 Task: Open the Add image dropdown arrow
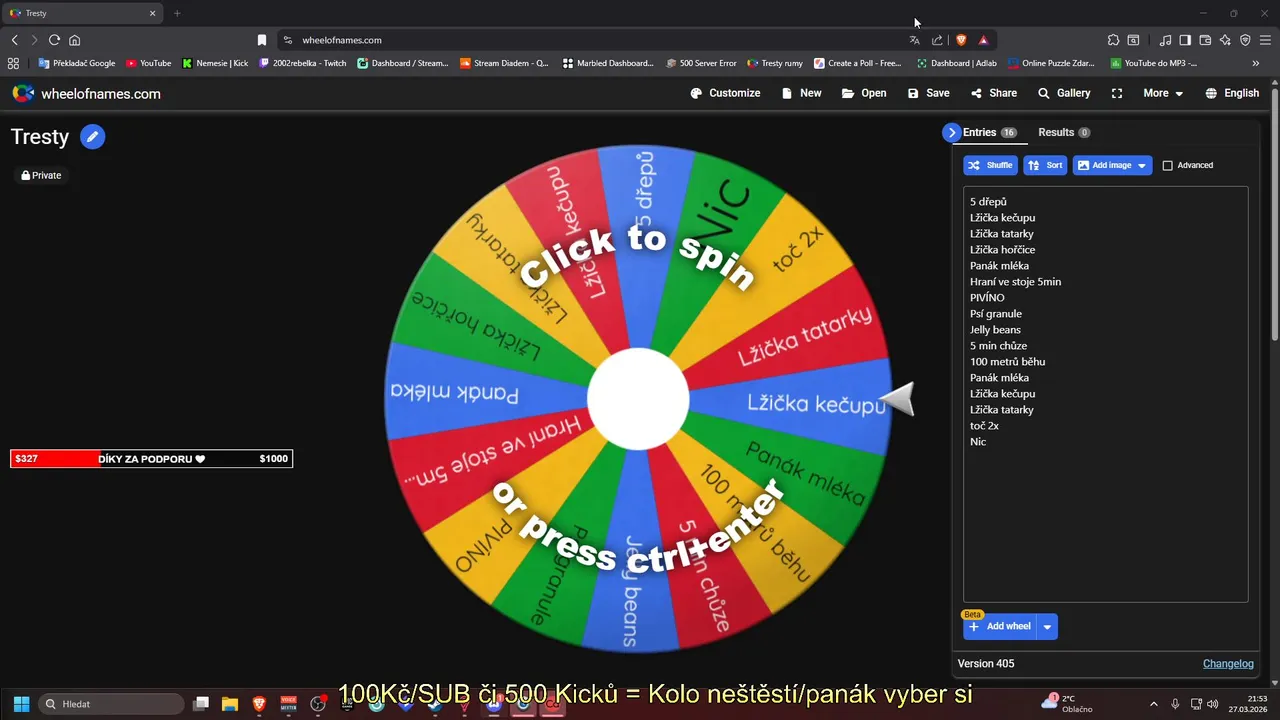pos(1143,165)
